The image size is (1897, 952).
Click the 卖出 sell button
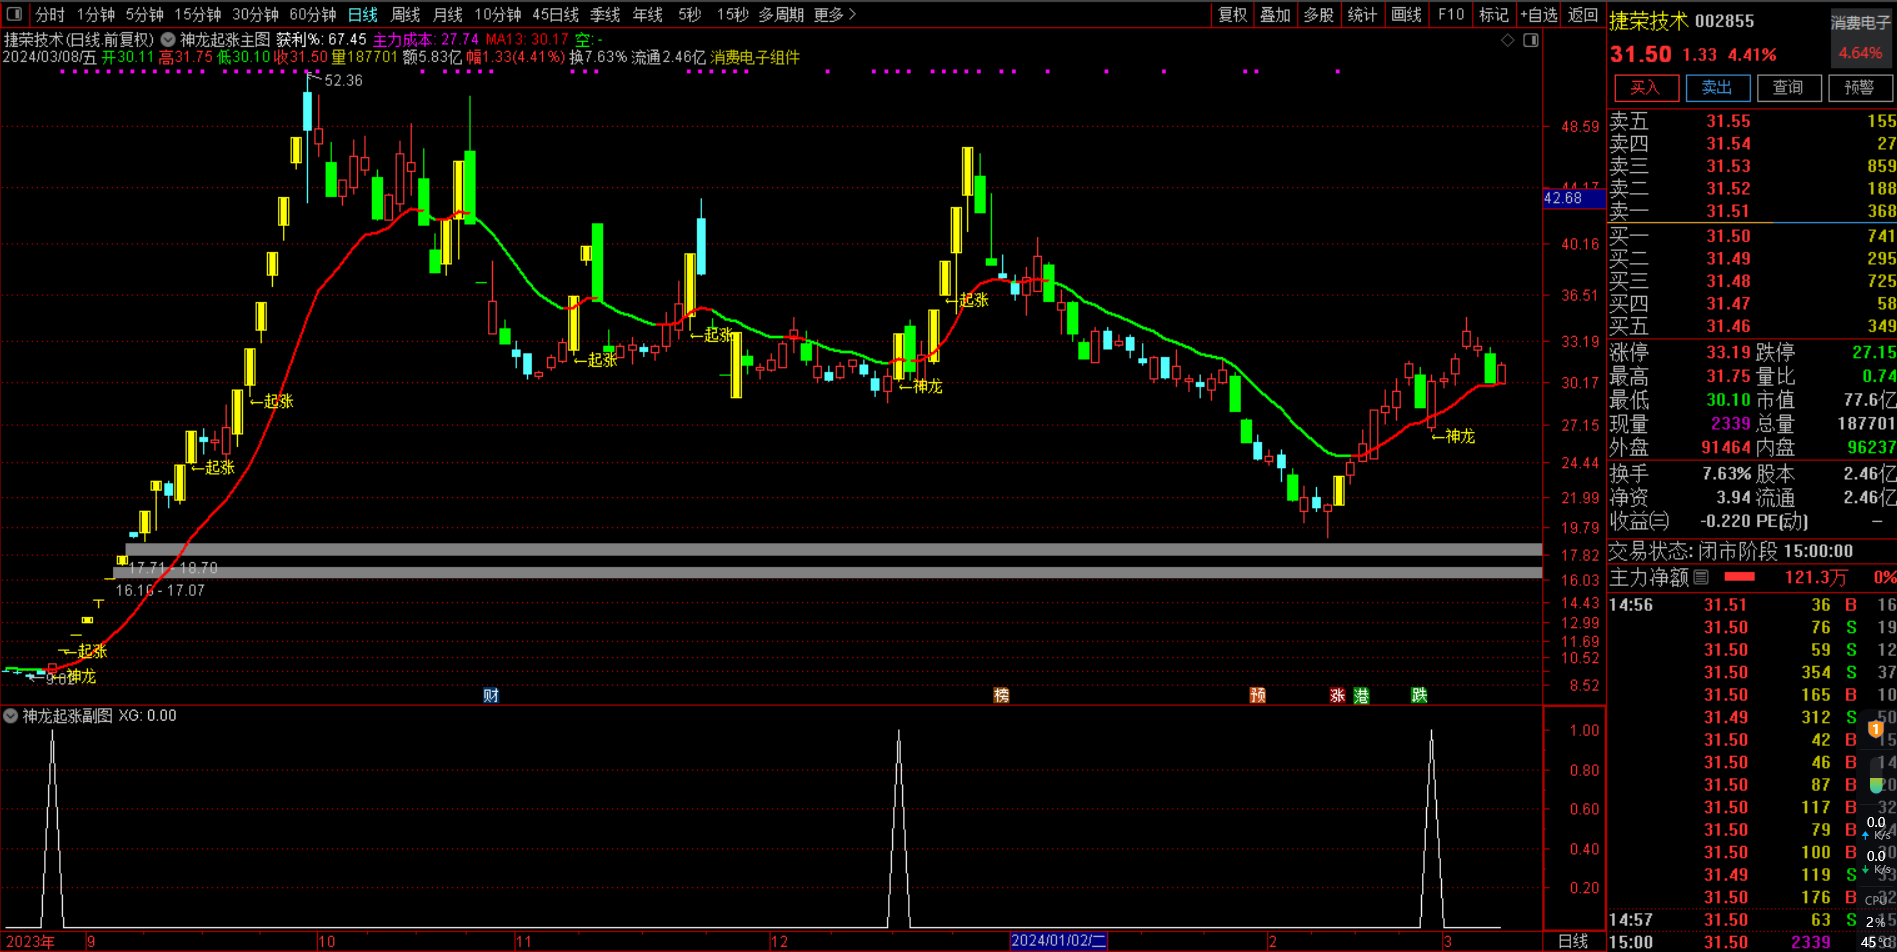tap(1717, 88)
